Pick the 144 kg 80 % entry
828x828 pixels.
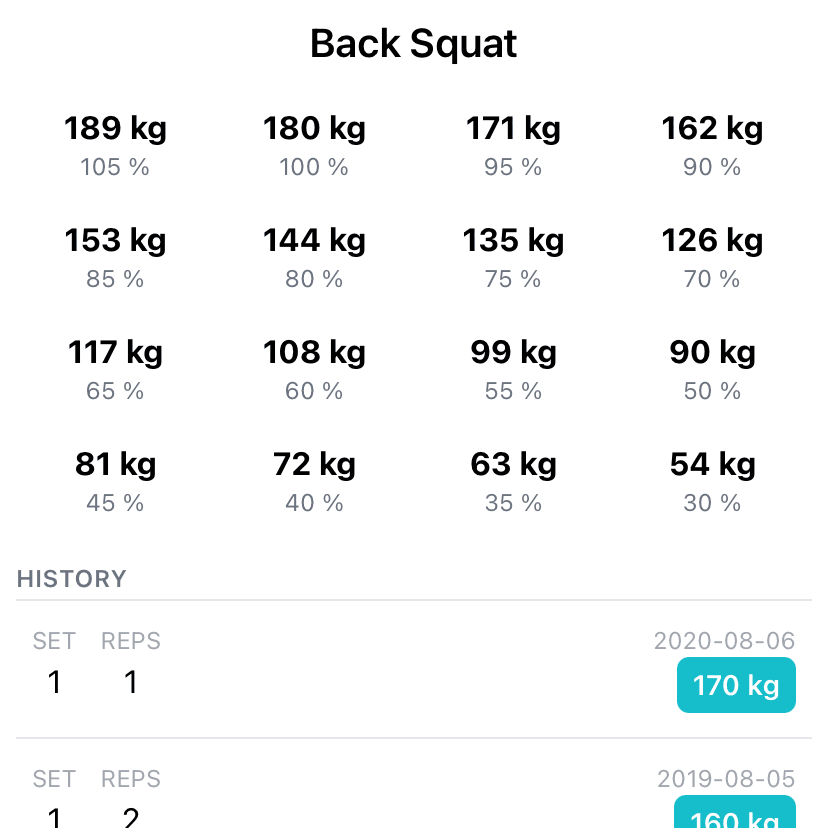point(314,257)
